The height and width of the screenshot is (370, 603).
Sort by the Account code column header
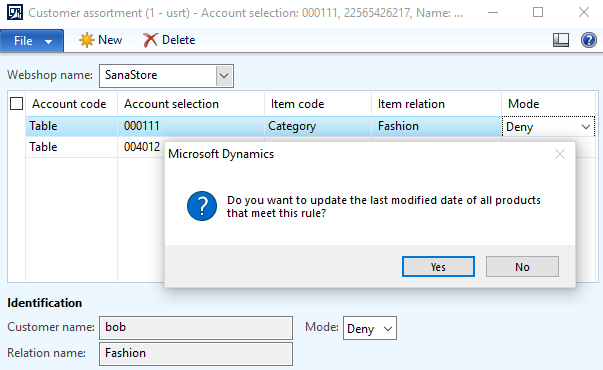pyautogui.click(x=72, y=104)
